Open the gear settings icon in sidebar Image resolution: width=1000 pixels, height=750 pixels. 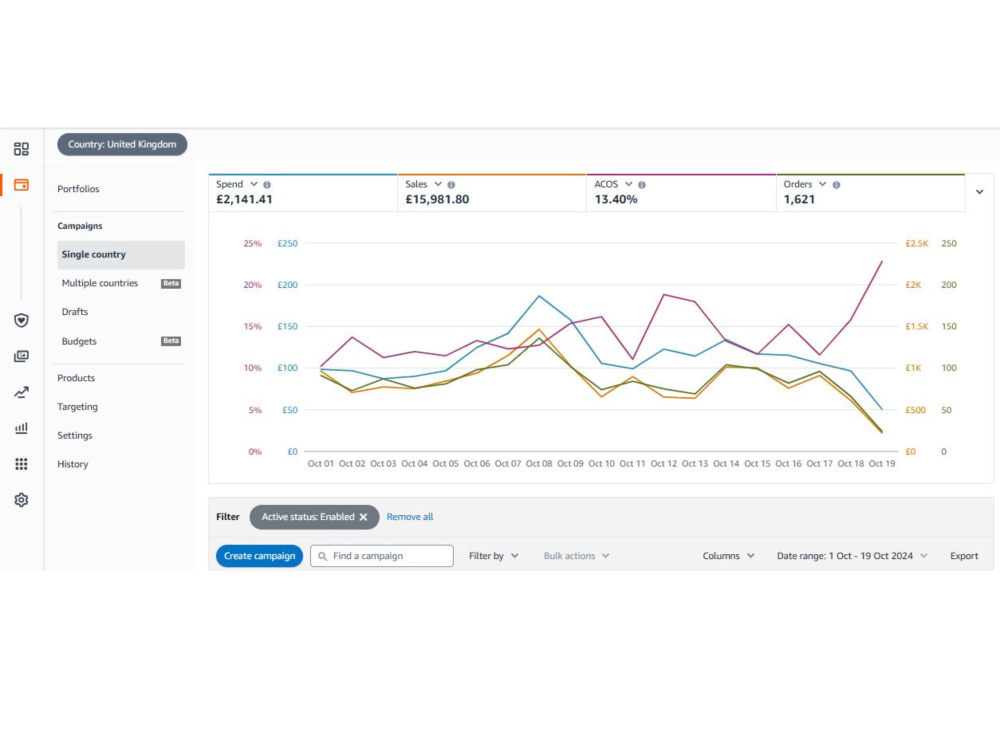tap(21, 499)
